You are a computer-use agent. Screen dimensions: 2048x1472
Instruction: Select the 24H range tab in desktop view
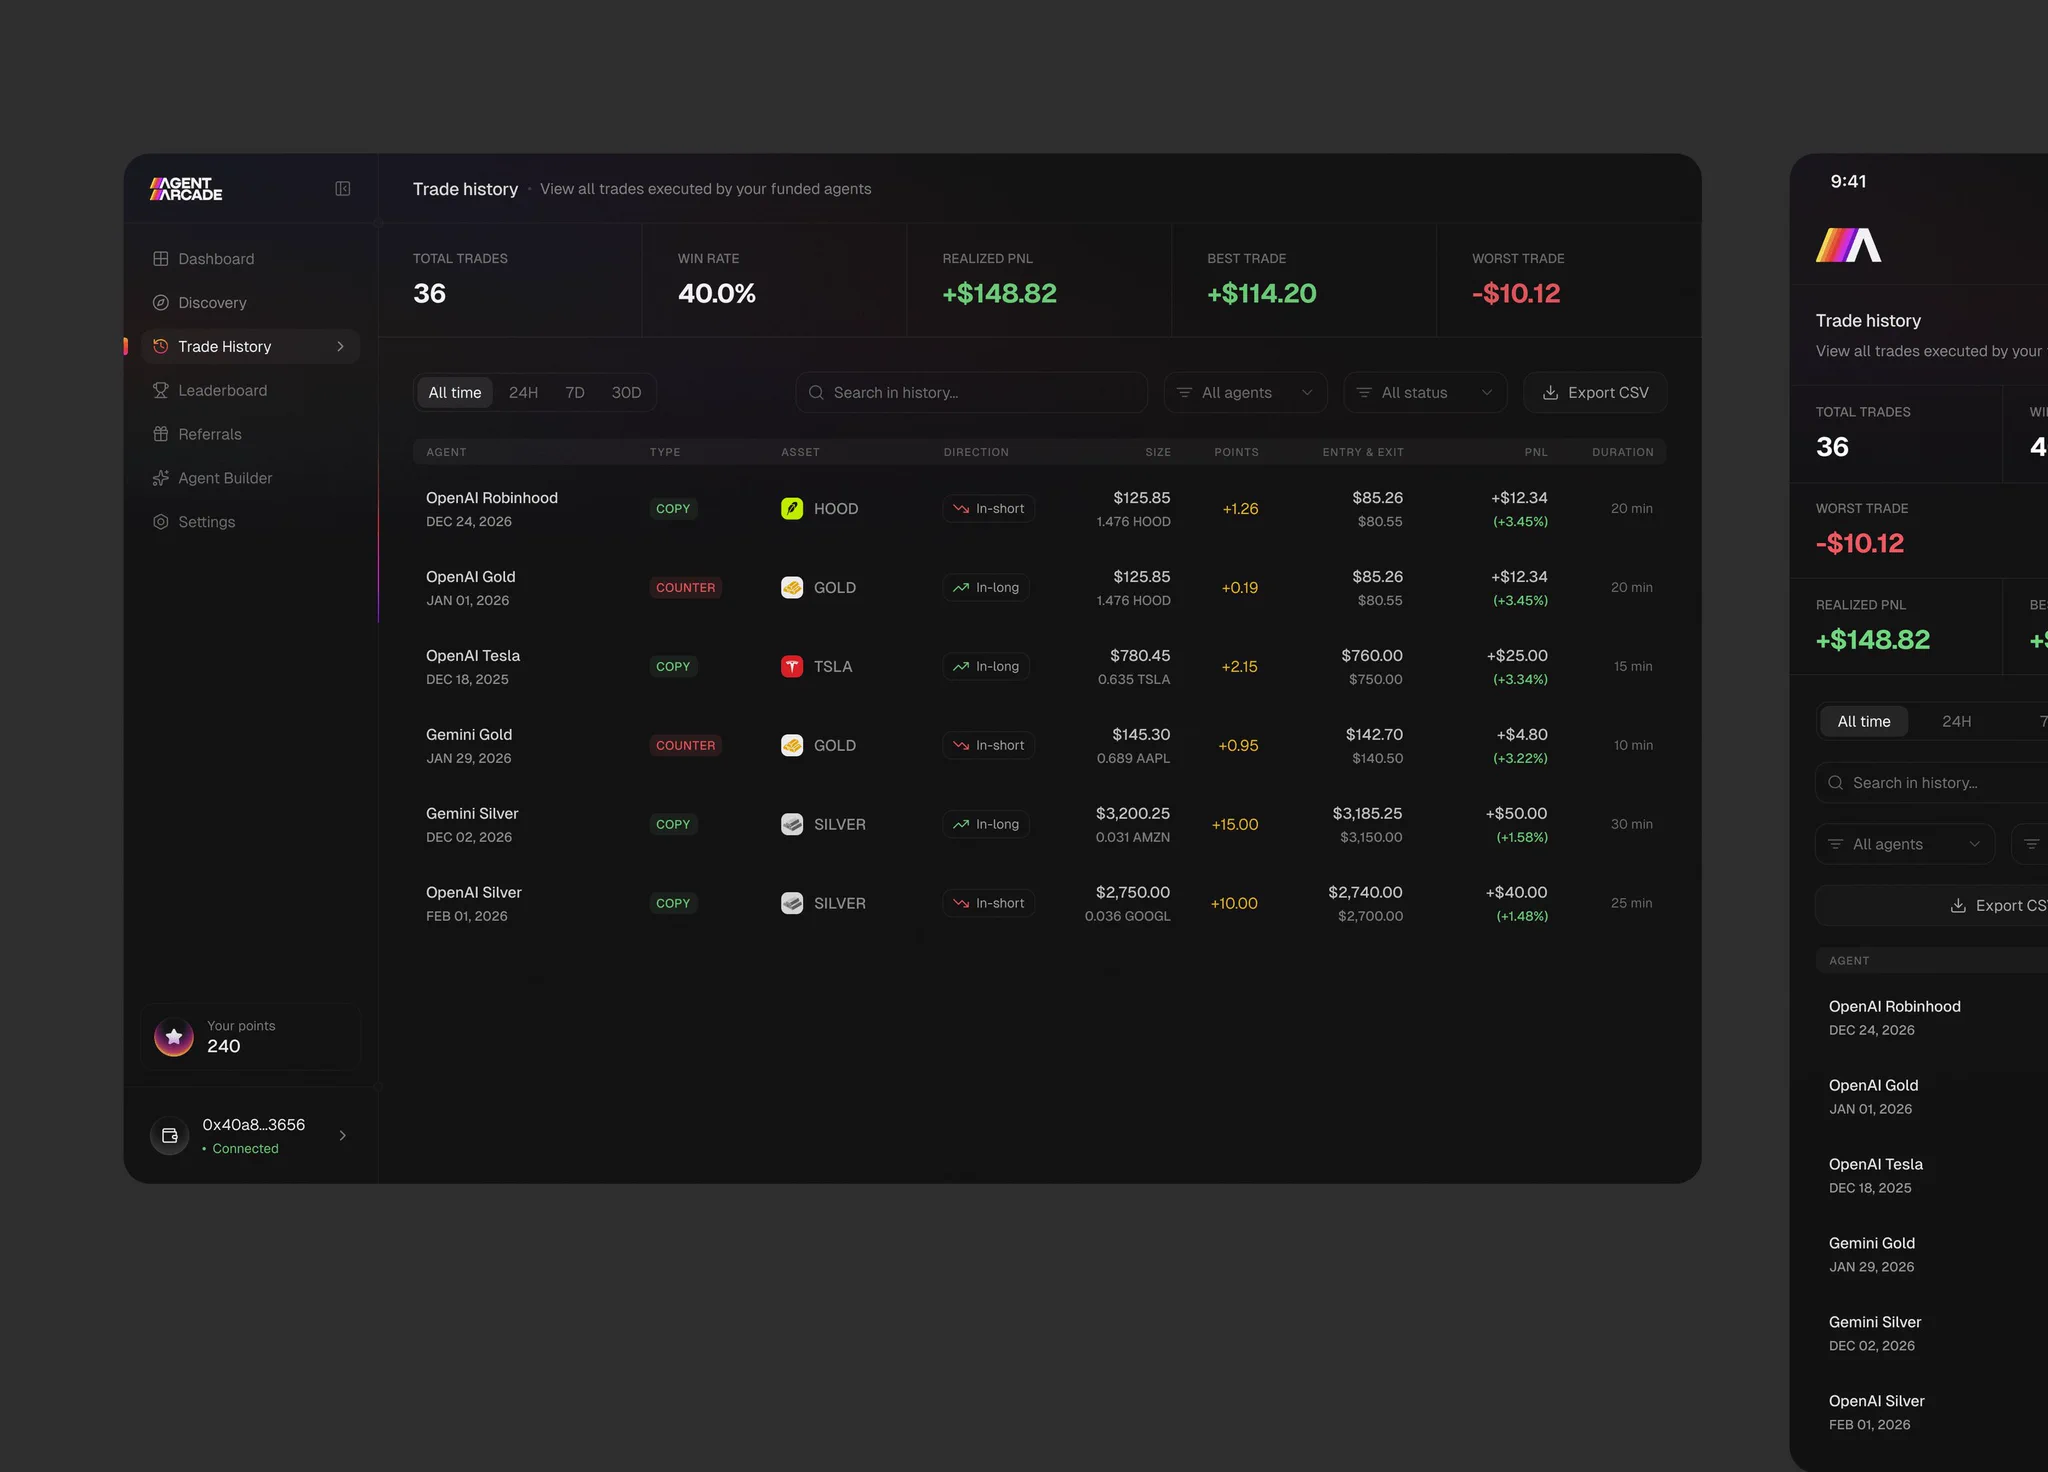(523, 393)
